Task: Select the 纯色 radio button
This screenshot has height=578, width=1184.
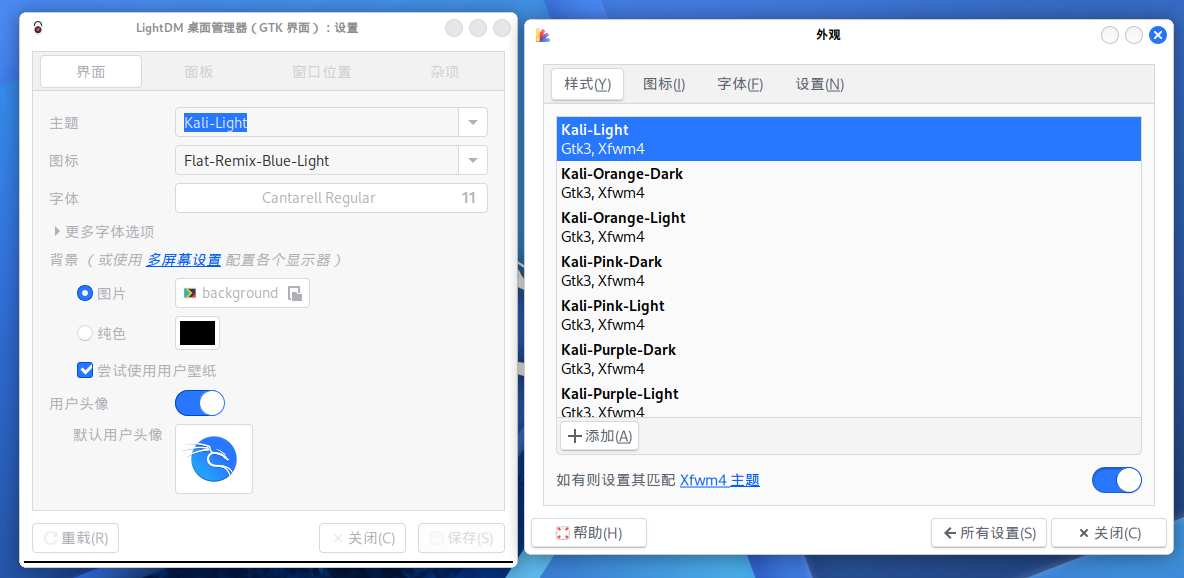Action: click(85, 332)
